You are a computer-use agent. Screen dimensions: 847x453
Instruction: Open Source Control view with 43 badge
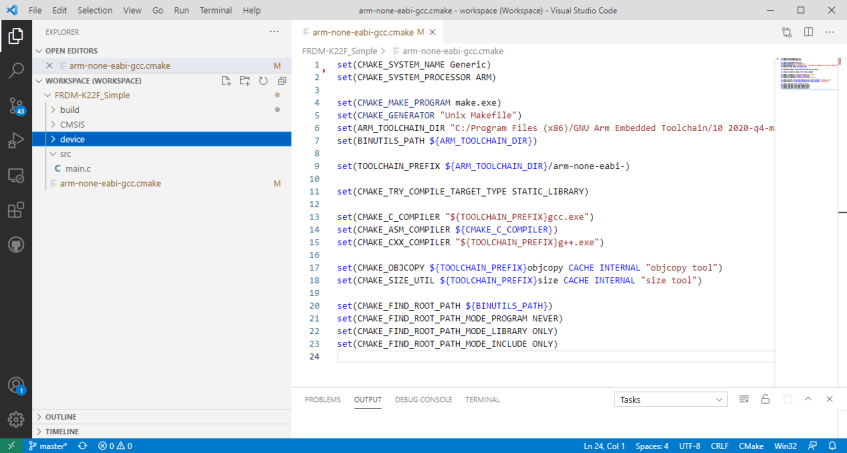pyautogui.click(x=16, y=106)
